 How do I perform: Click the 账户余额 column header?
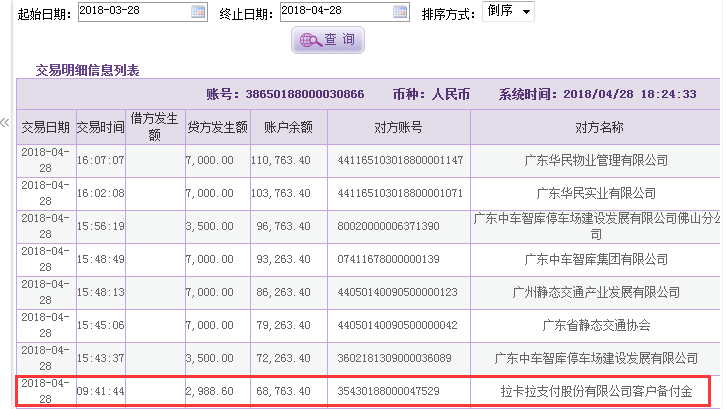tap(288, 127)
